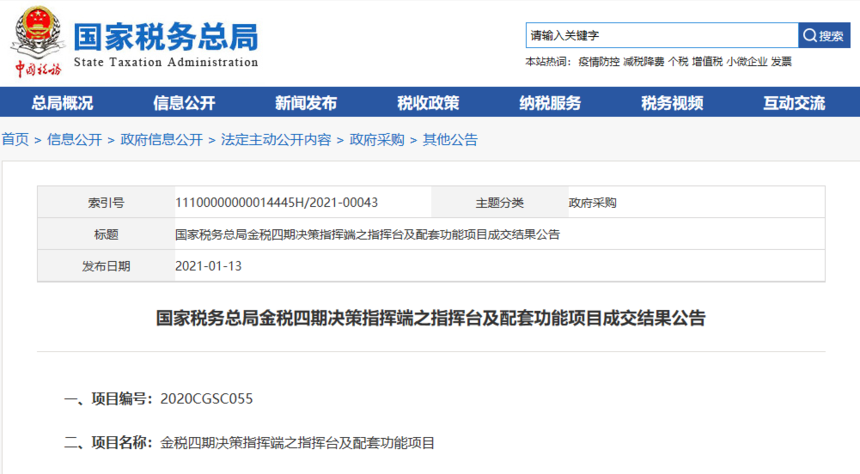Select hot keyword 增值税
860x474 pixels.
(x=707, y=61)
